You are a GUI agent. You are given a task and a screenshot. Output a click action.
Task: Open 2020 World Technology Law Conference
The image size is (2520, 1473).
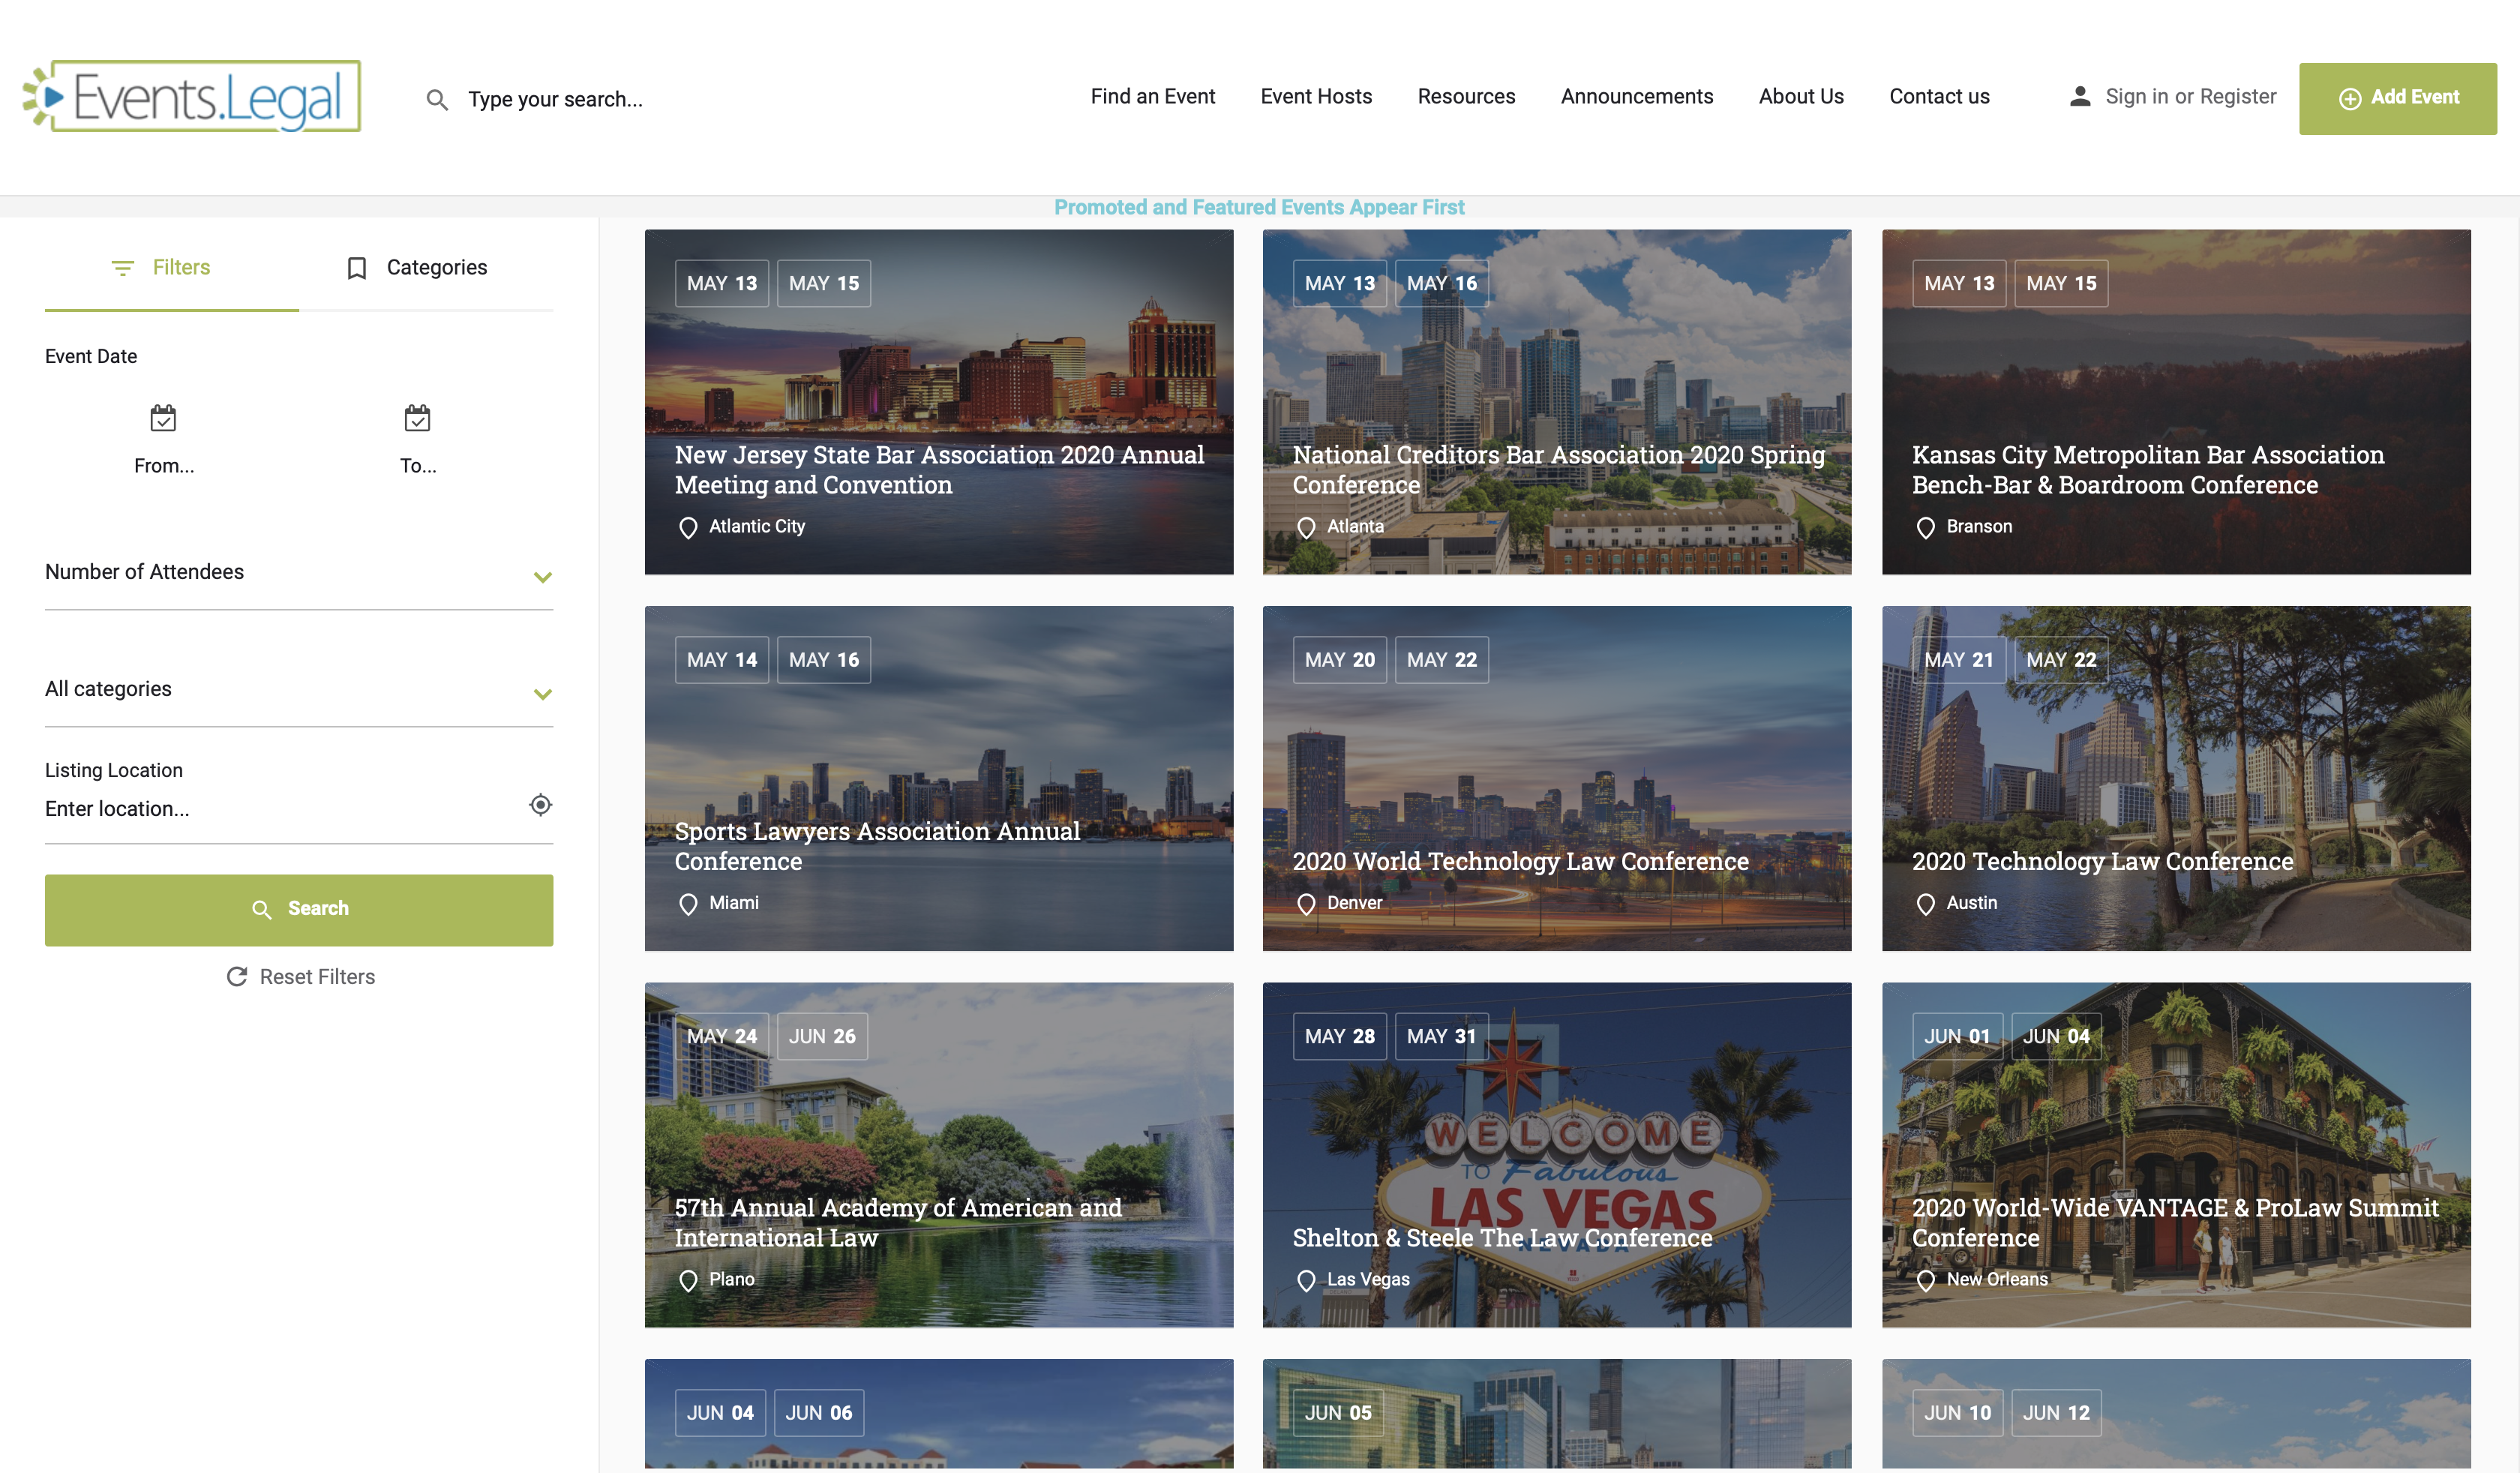click(1556, 778)
